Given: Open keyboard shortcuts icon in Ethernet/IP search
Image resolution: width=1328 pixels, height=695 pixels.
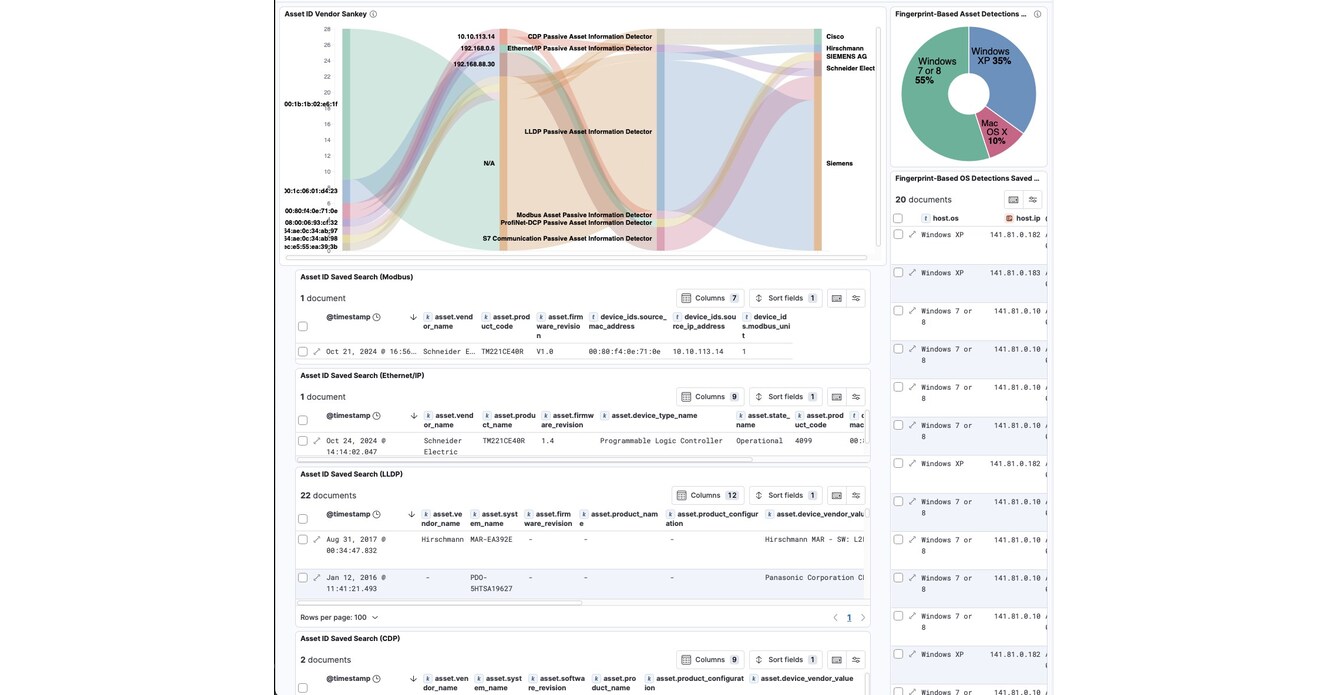Looking at the screenshot, I should (x=837, y=397).
